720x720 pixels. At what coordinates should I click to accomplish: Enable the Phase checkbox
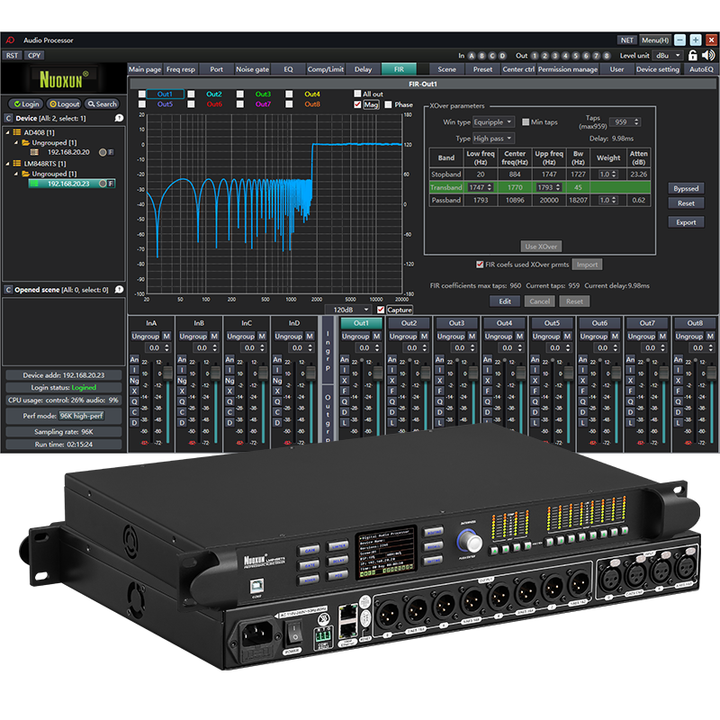tap(388, 104)
